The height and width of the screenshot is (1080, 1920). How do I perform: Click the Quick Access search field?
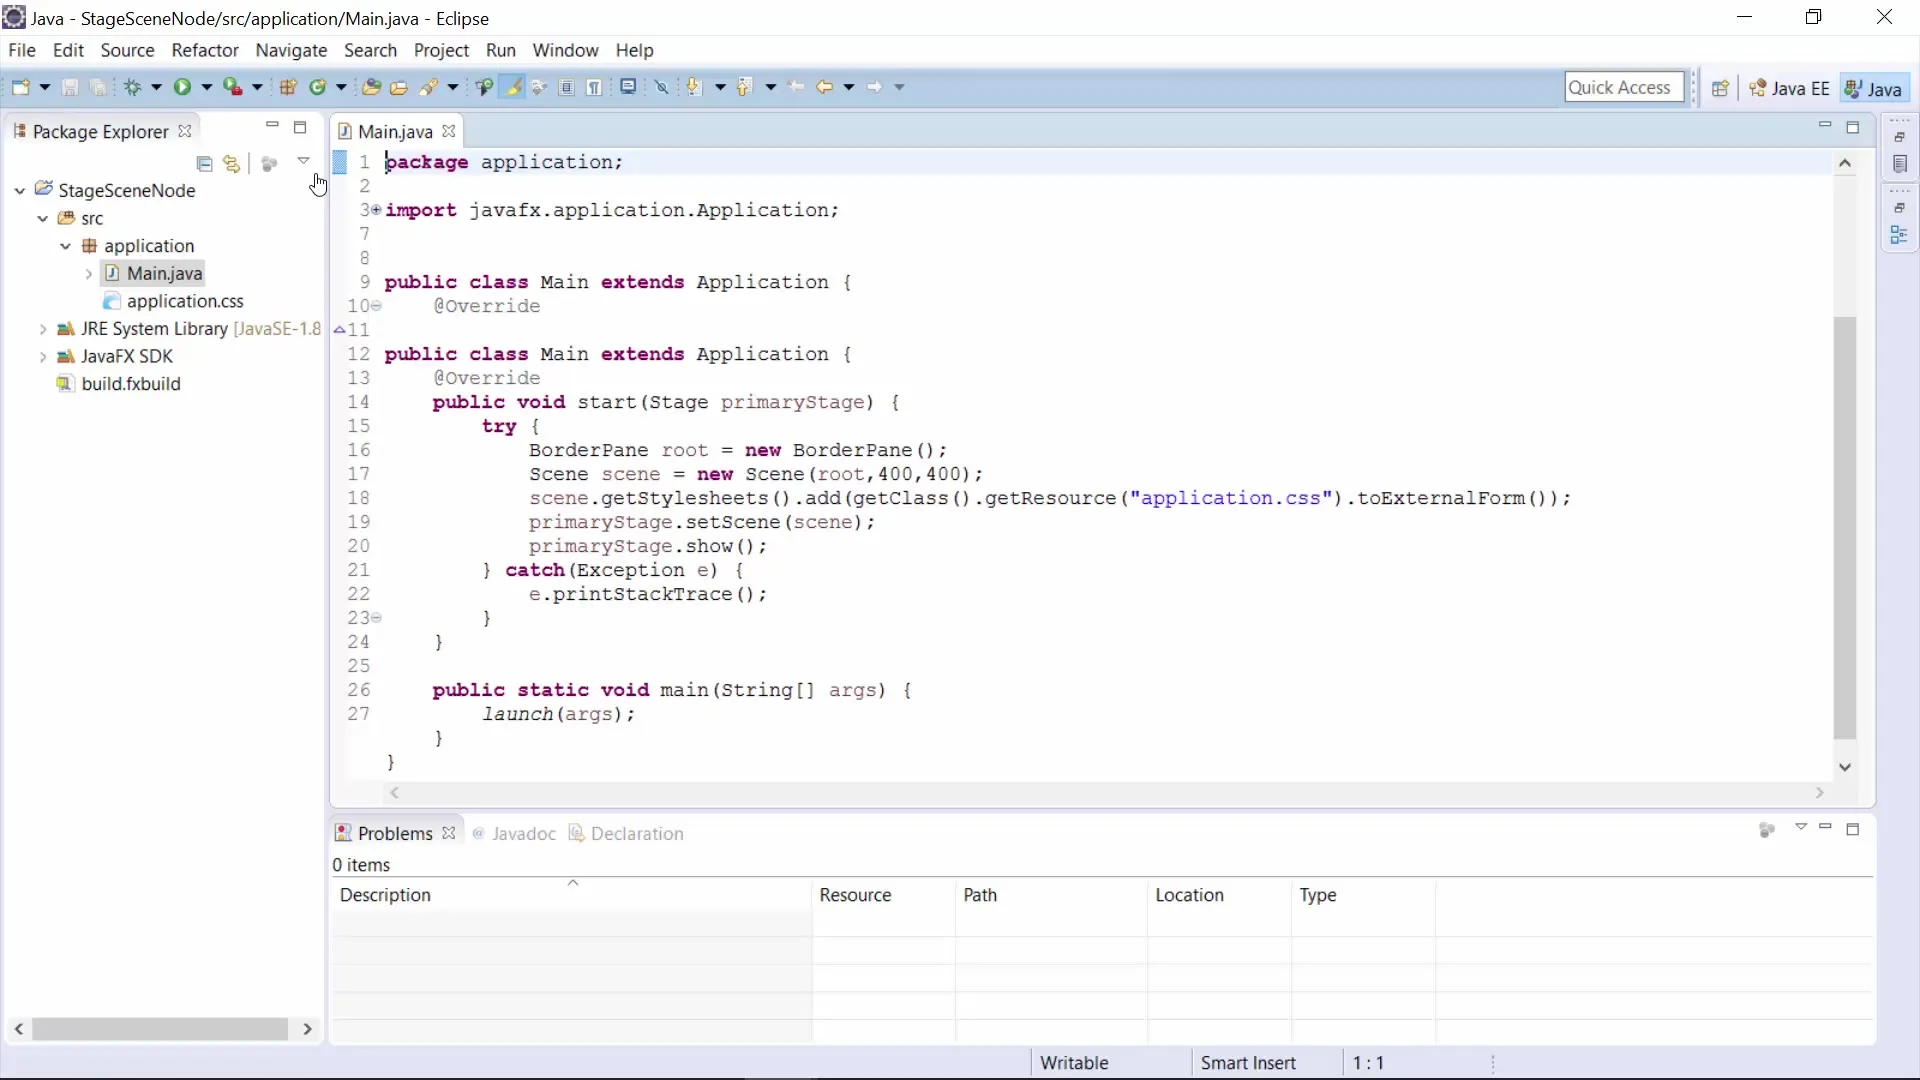tap(1624, 88)
